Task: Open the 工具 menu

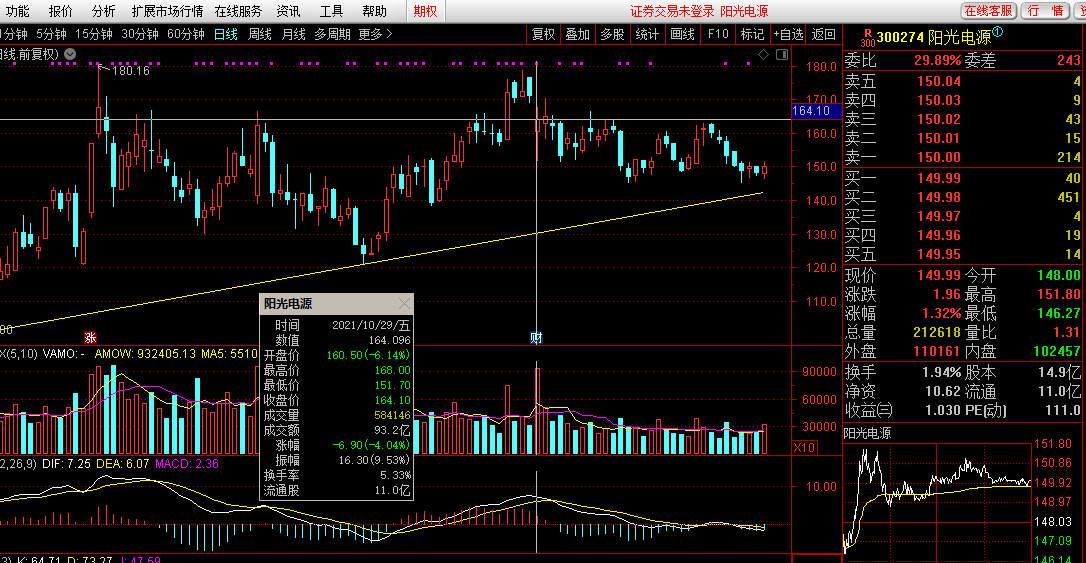Action: pos(331,11)
